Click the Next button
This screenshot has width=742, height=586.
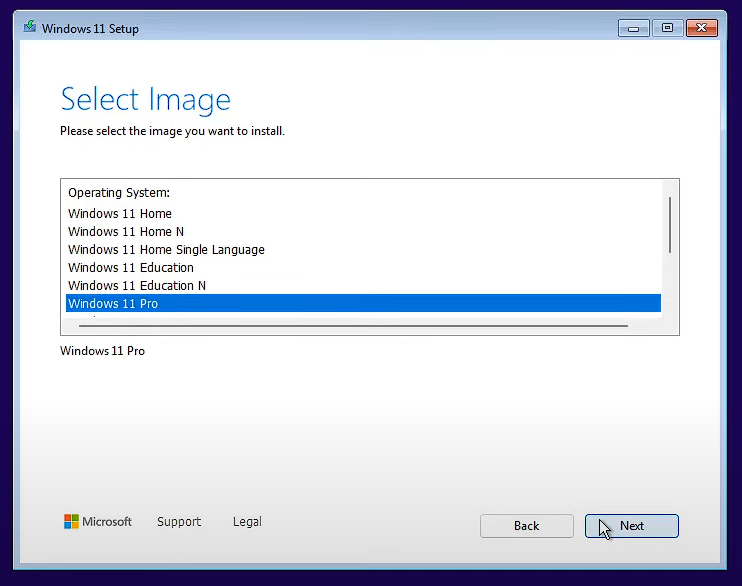point(632,526)
